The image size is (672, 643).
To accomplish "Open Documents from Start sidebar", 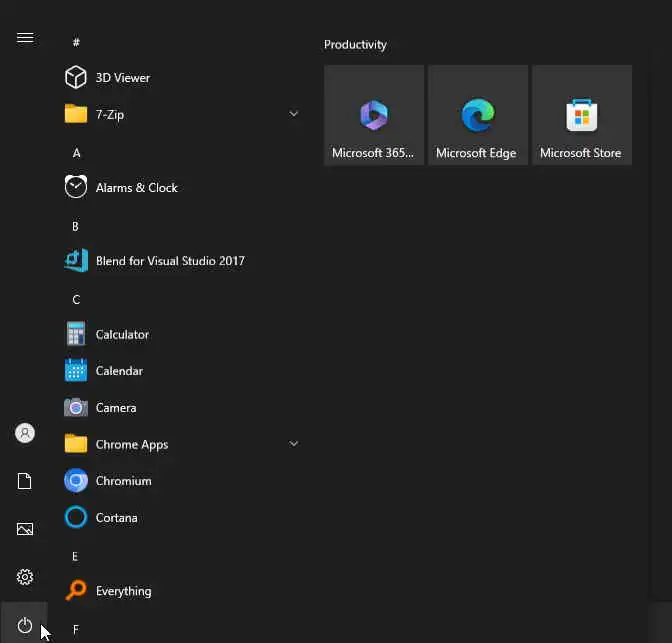I will click(x=25, y=481).
